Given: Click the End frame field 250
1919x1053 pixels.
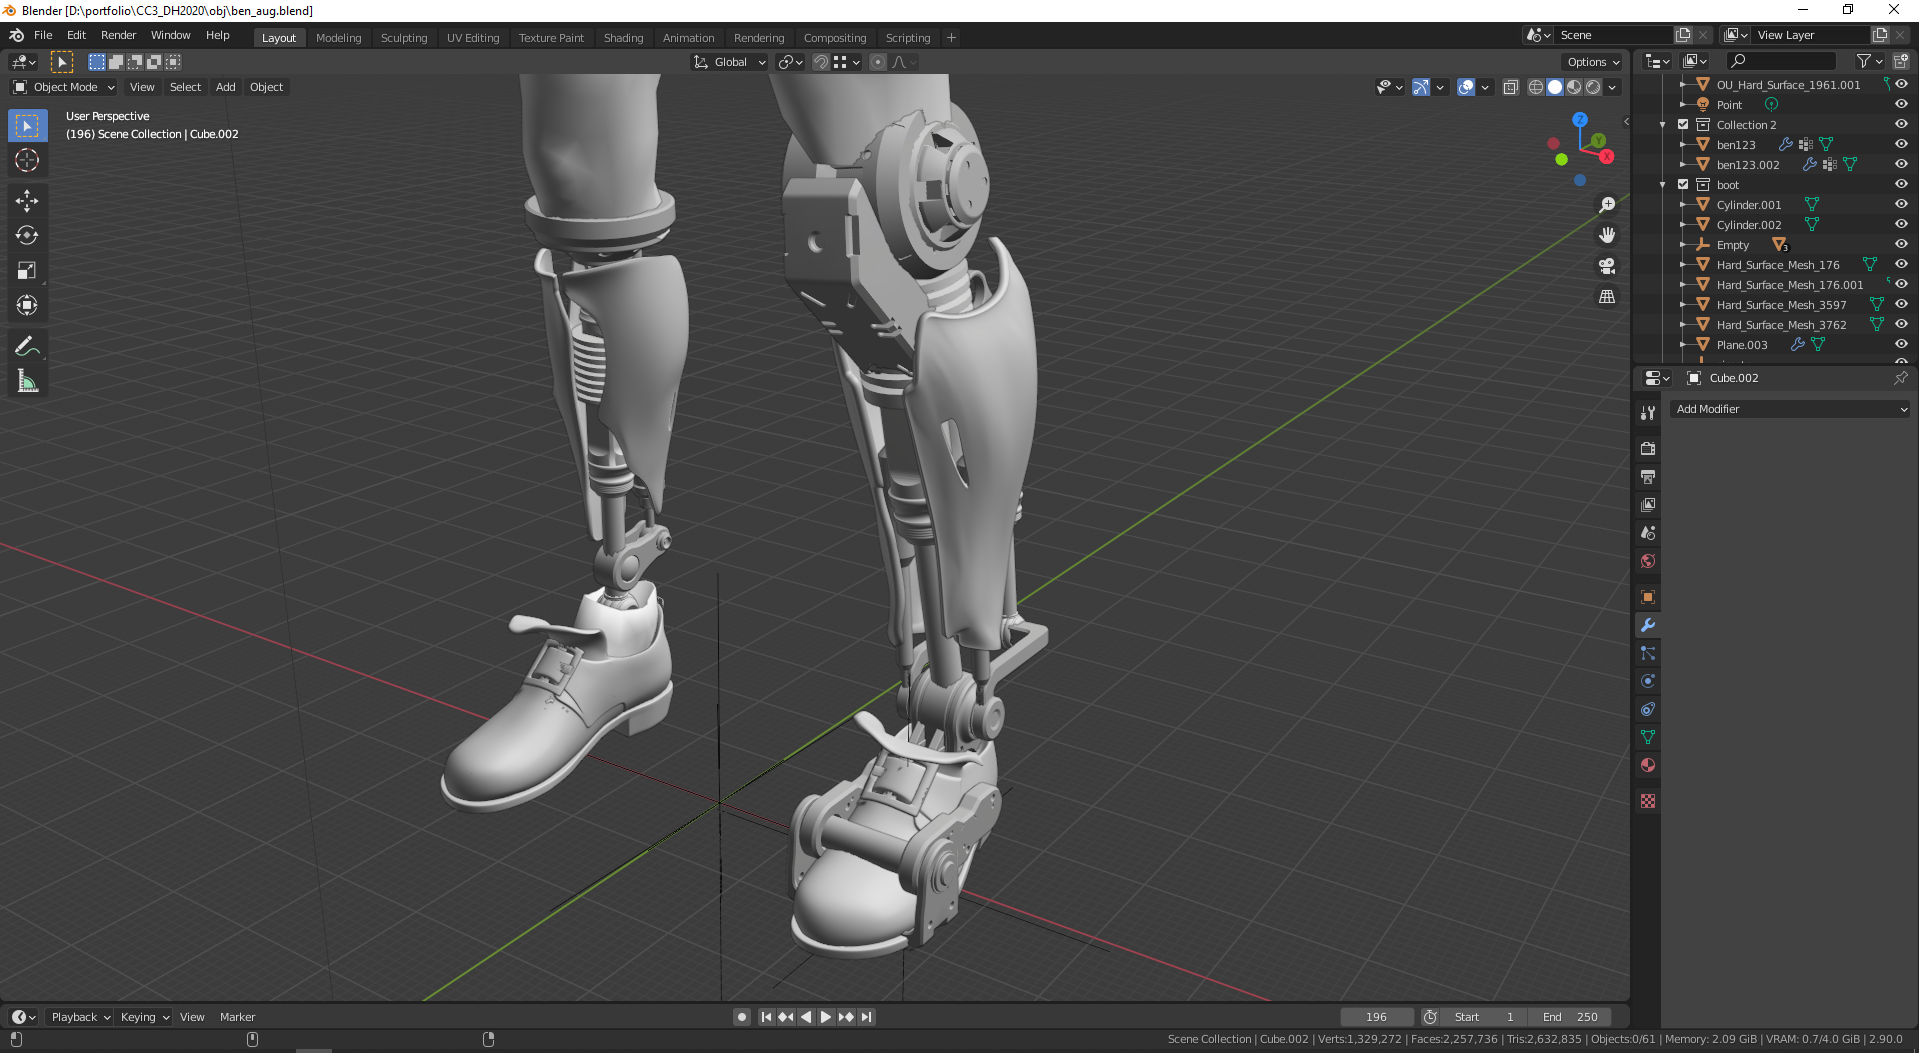Looking at the screenshot, I should 1570,1017.
